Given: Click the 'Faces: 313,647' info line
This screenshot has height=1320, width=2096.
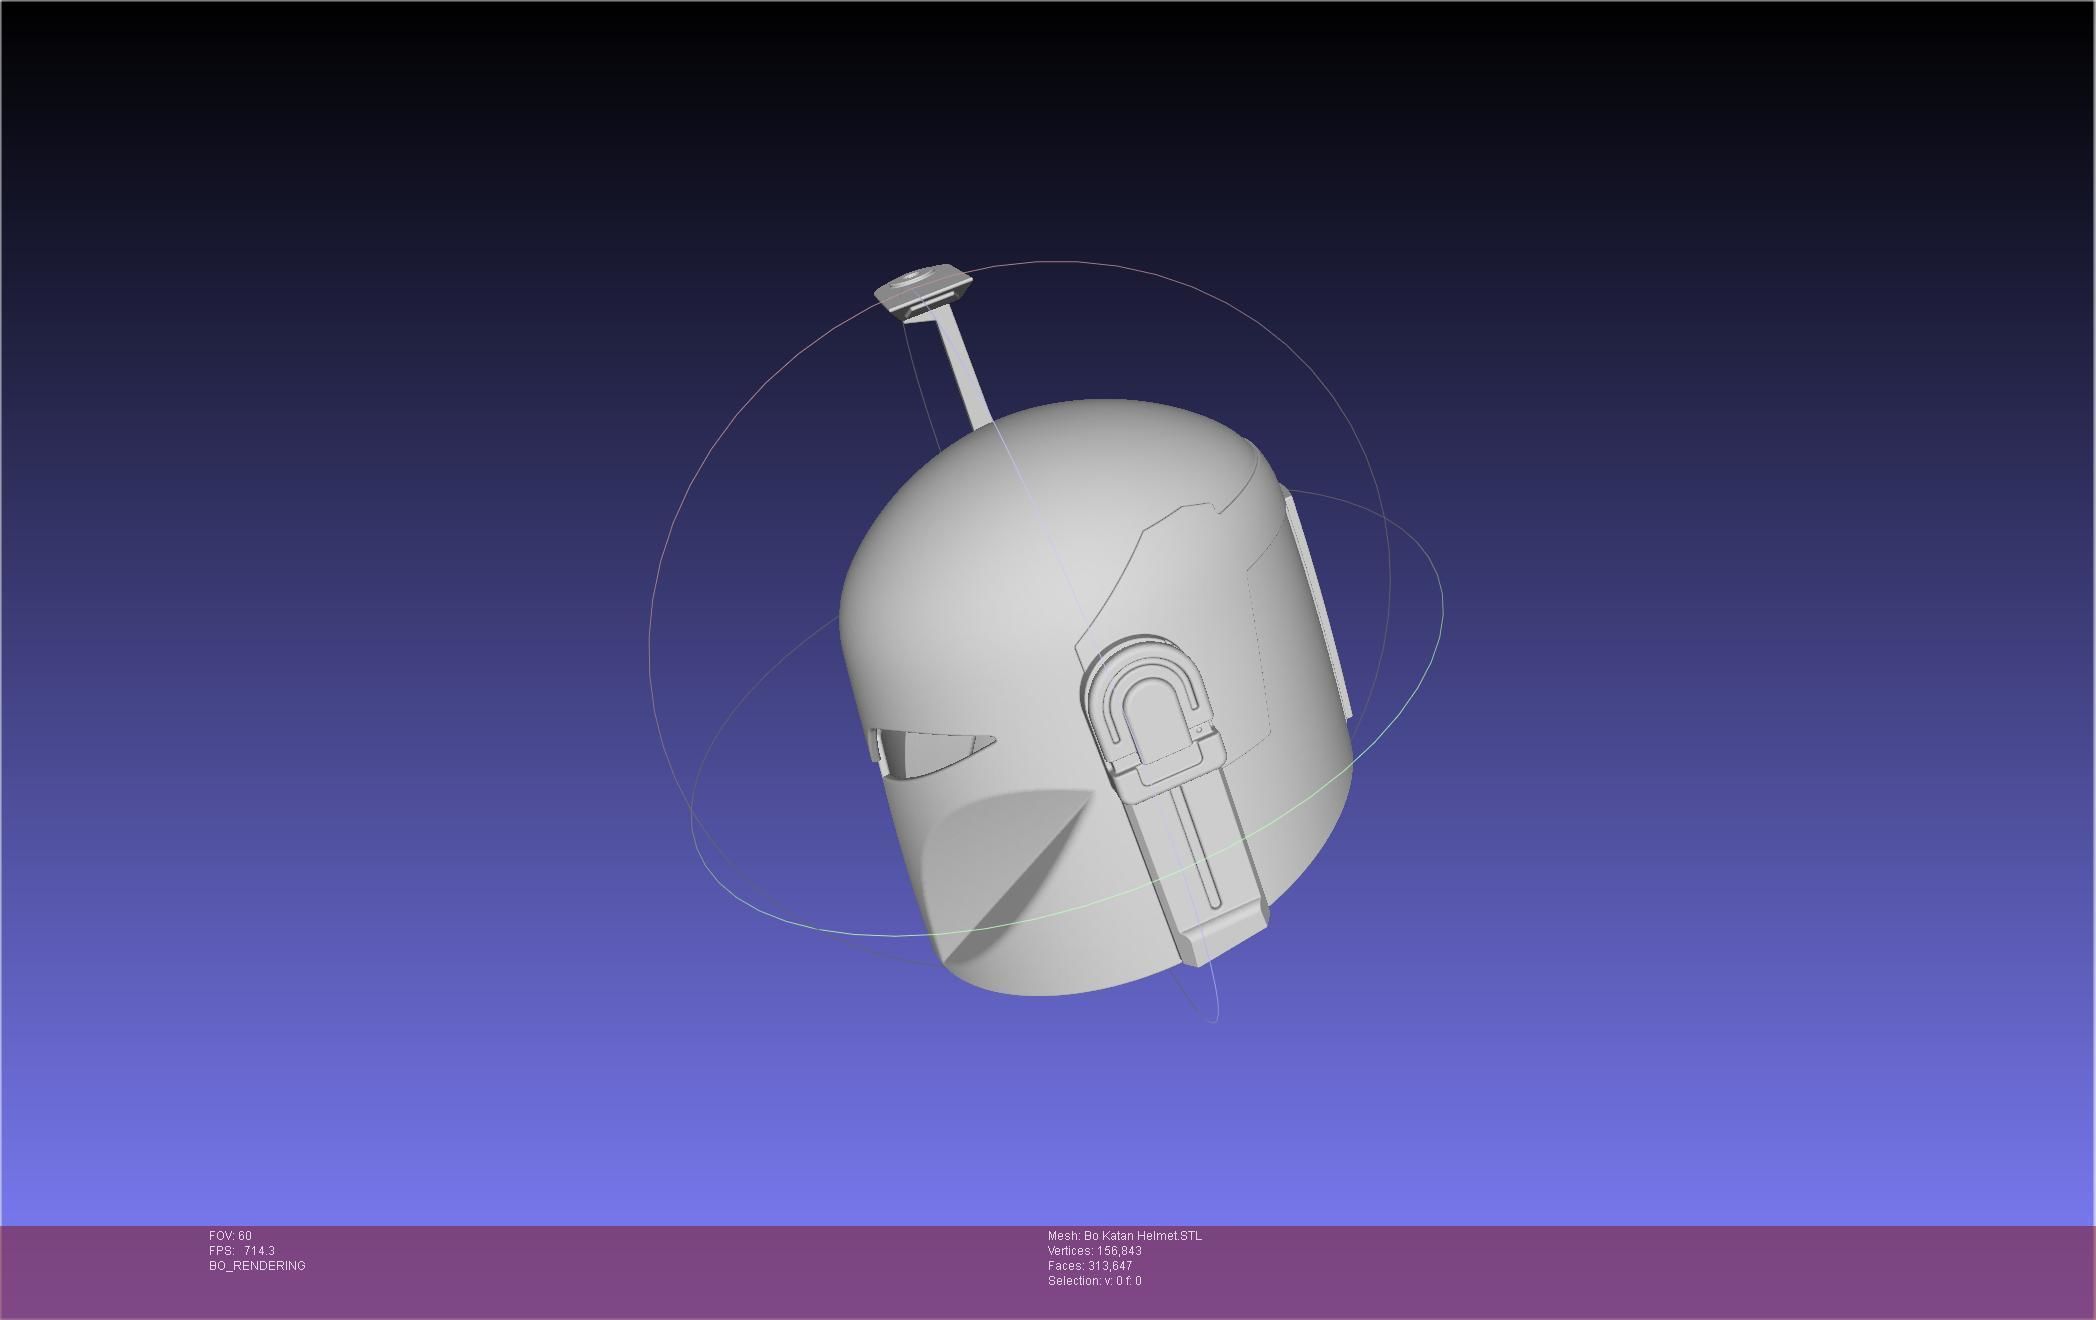Looking at the screenshot, I should (x=1090, y=1266).
